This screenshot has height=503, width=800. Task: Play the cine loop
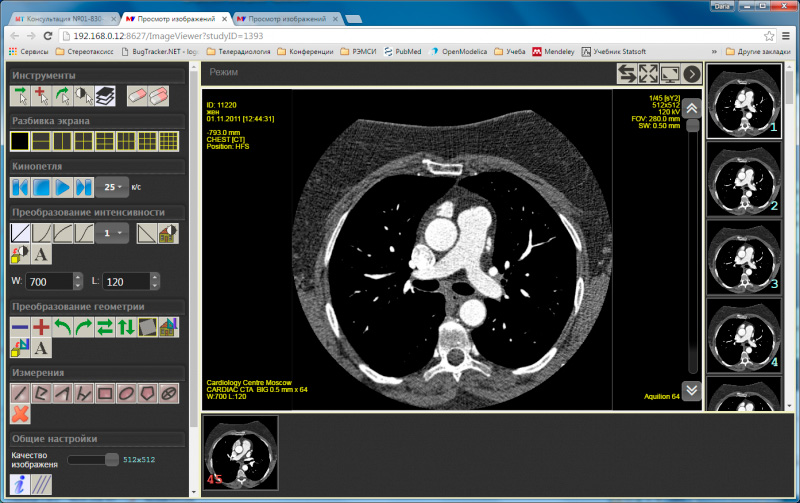[62, 187]
